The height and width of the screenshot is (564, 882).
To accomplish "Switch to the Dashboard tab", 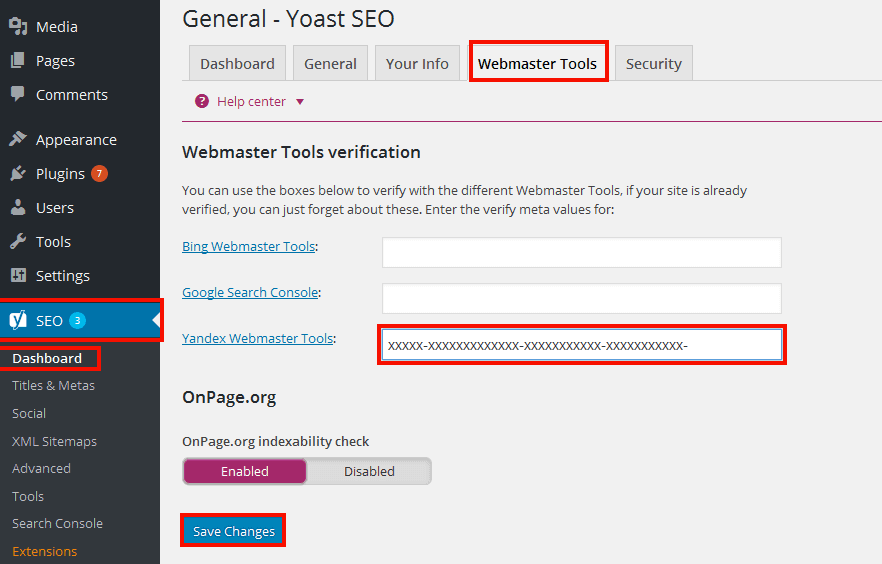I will click(237, 64).
